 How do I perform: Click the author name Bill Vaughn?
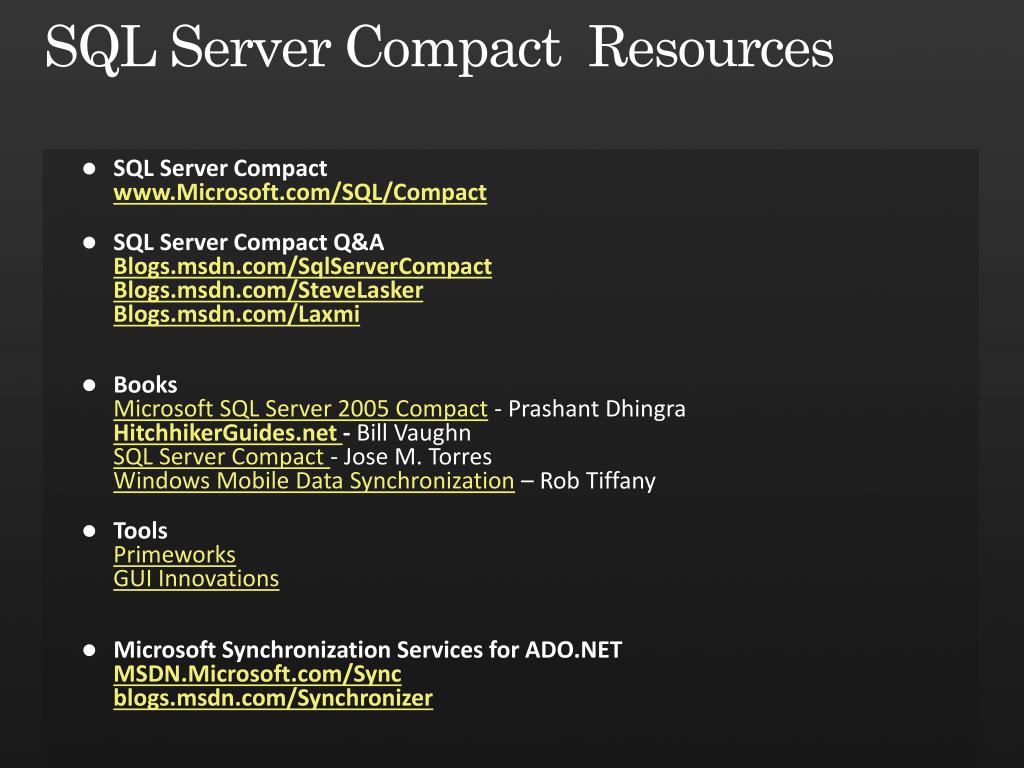(x=413, y=433)
